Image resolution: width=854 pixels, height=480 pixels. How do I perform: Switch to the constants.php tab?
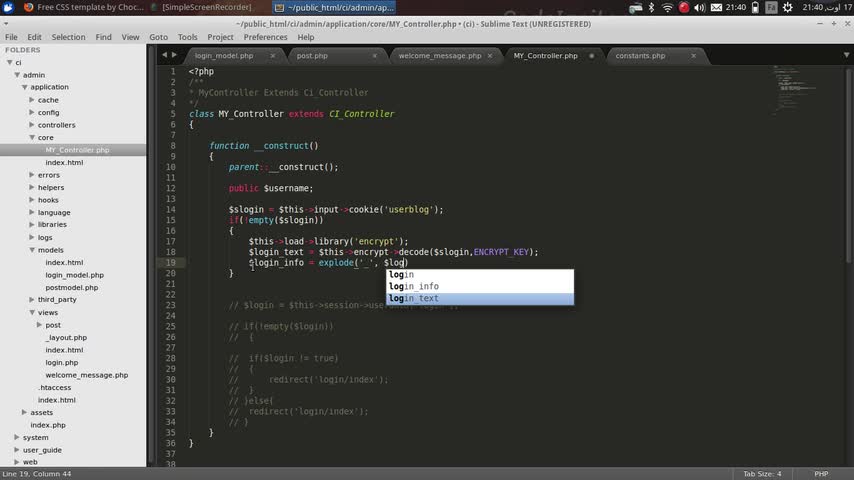pos(640,56)
